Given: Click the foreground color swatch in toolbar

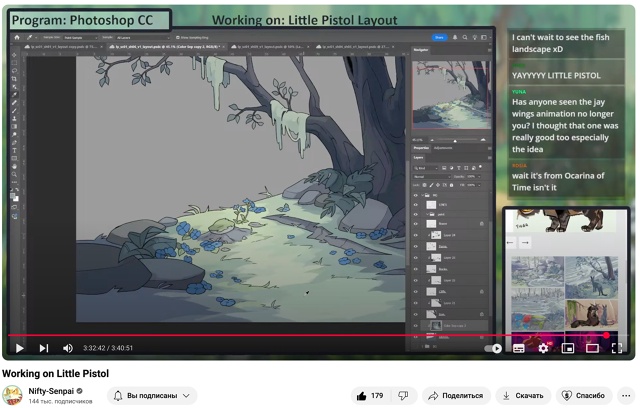Looking at the screenshot, I should tap(13, 196).
